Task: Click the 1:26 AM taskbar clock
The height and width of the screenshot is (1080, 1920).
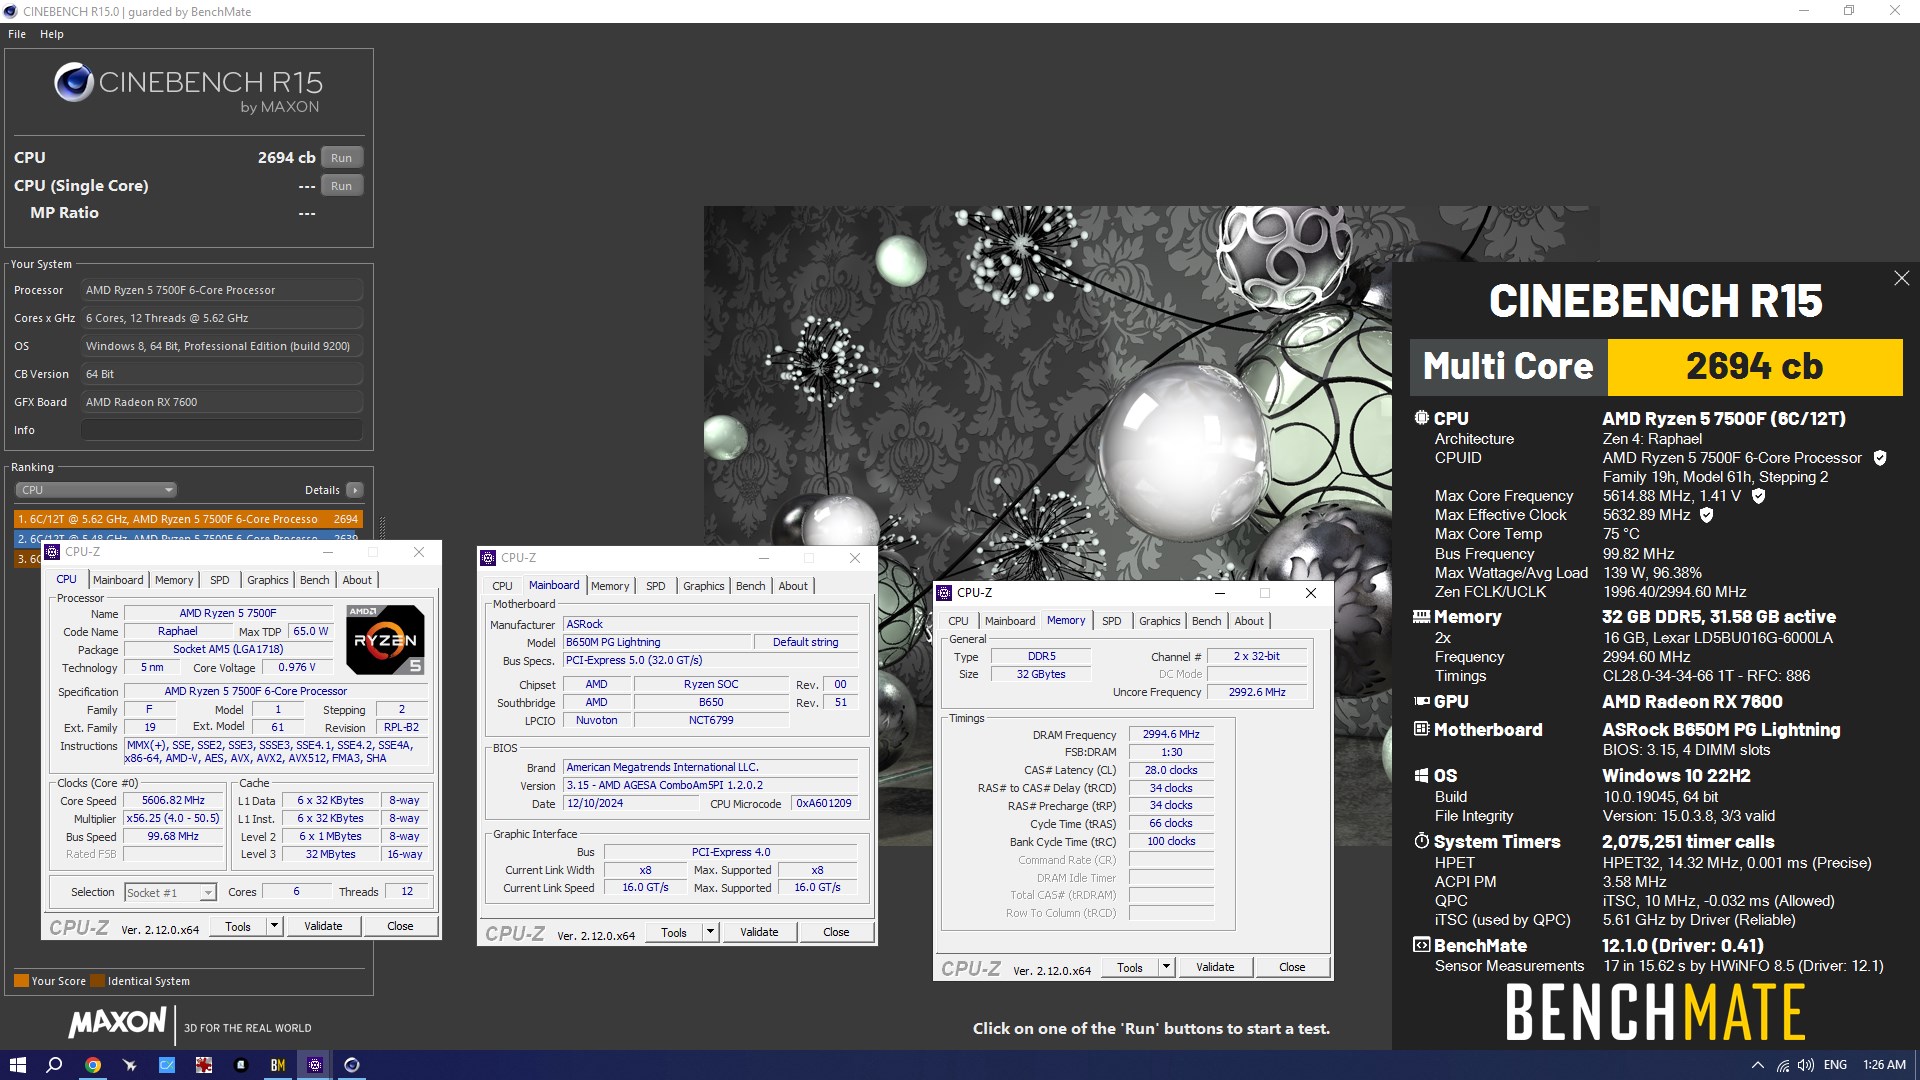Action: (1884, 1065)
